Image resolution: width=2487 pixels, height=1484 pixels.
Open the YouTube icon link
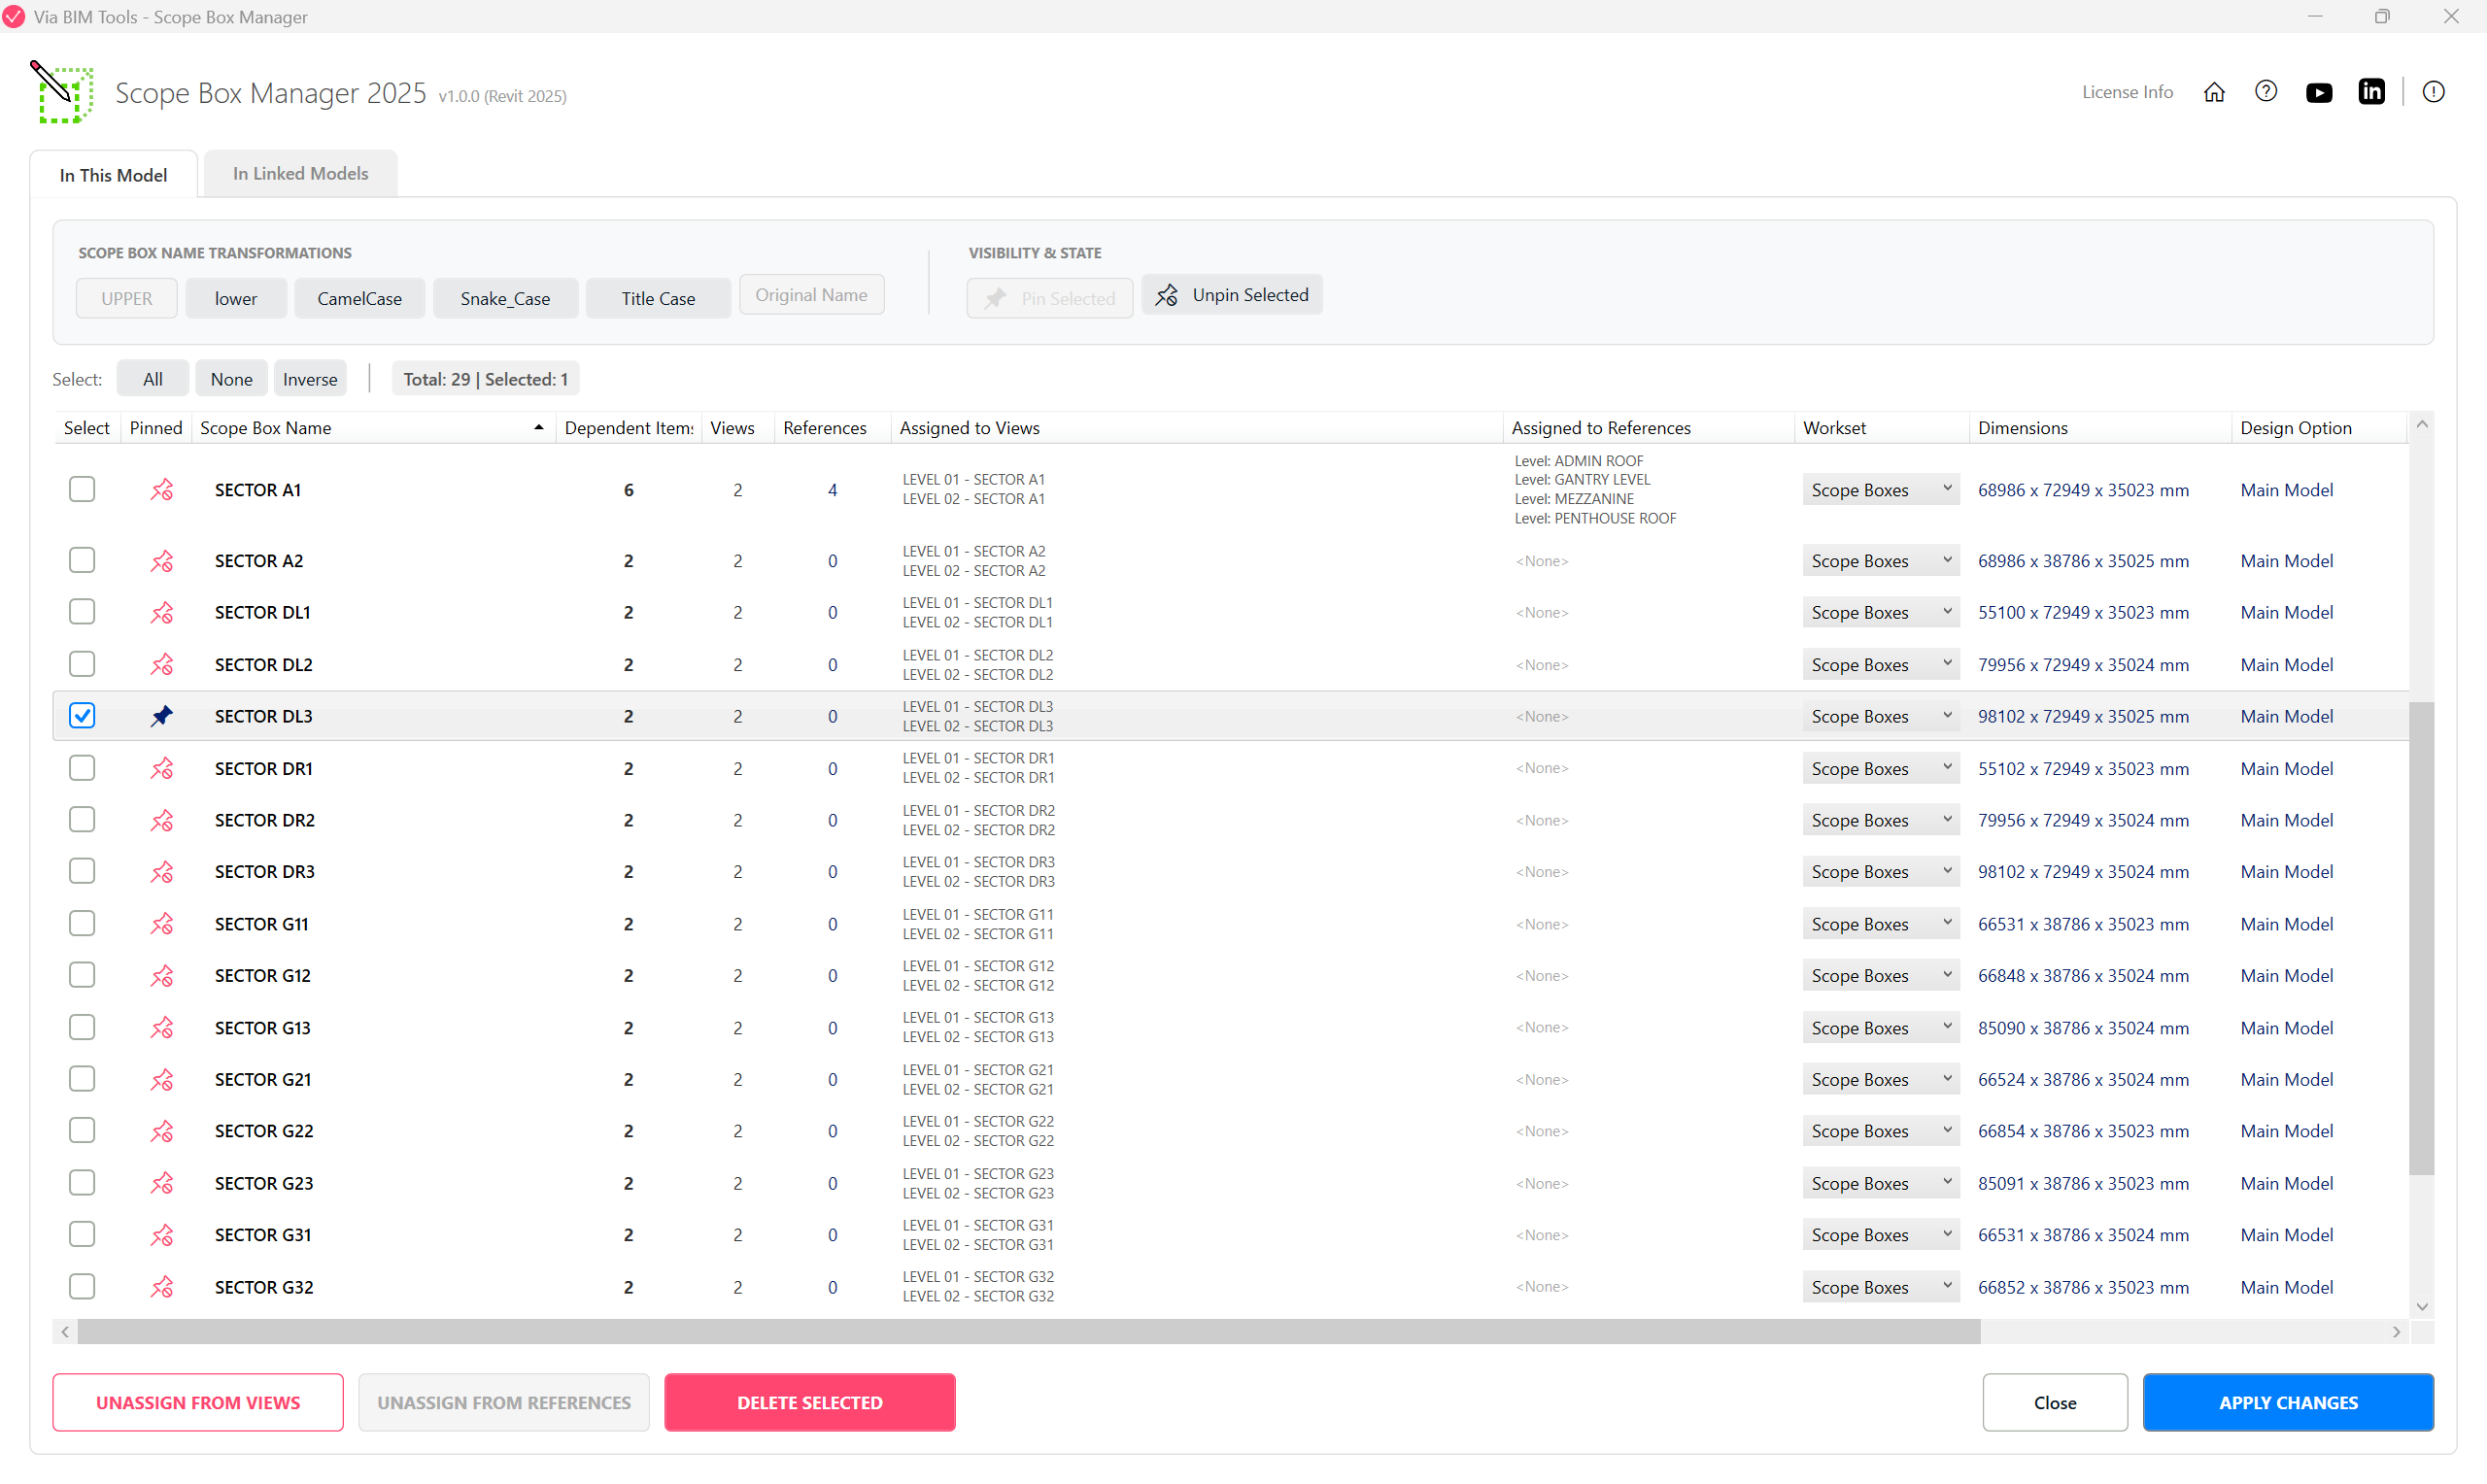[x=2319, y=92]
